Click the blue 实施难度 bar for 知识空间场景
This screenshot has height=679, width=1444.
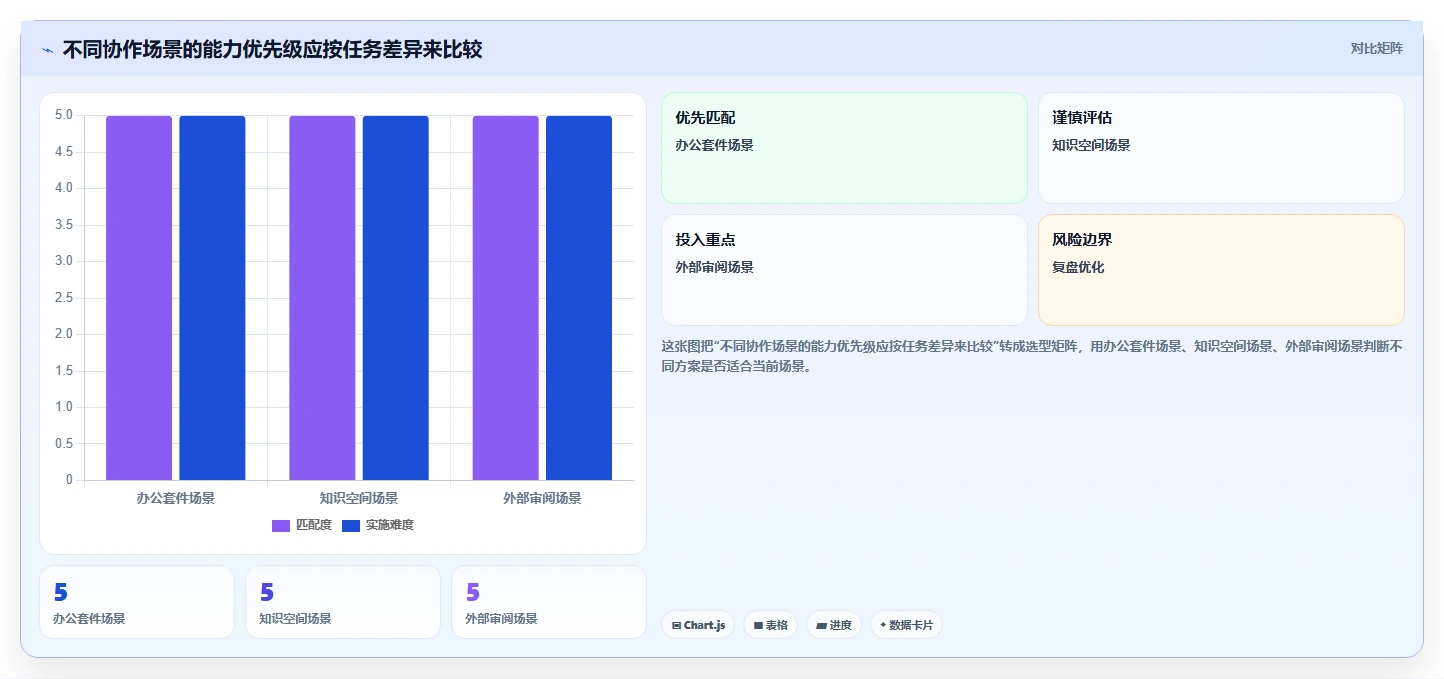[395, 298]
